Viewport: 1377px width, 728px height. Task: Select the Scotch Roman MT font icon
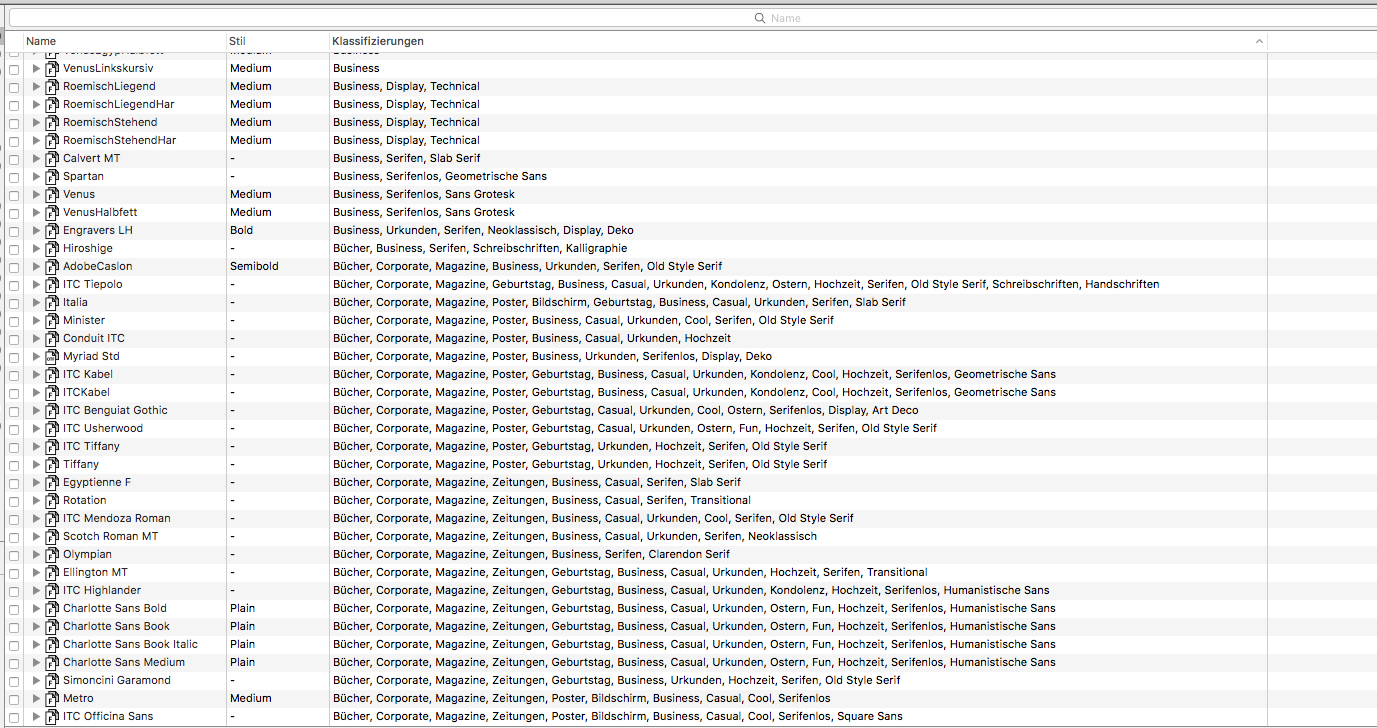click(x=52, y=536)
